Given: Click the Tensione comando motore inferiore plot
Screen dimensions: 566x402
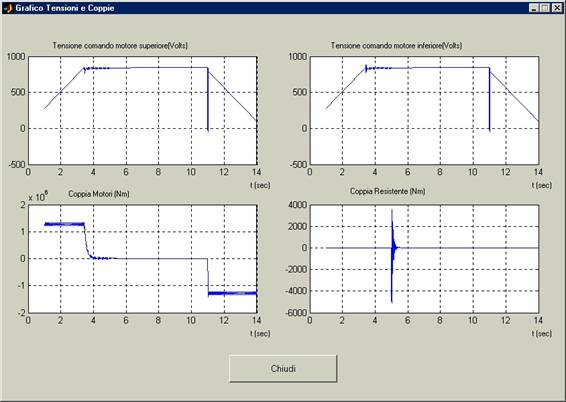Looking at the screenshot, I should point(424,110).
